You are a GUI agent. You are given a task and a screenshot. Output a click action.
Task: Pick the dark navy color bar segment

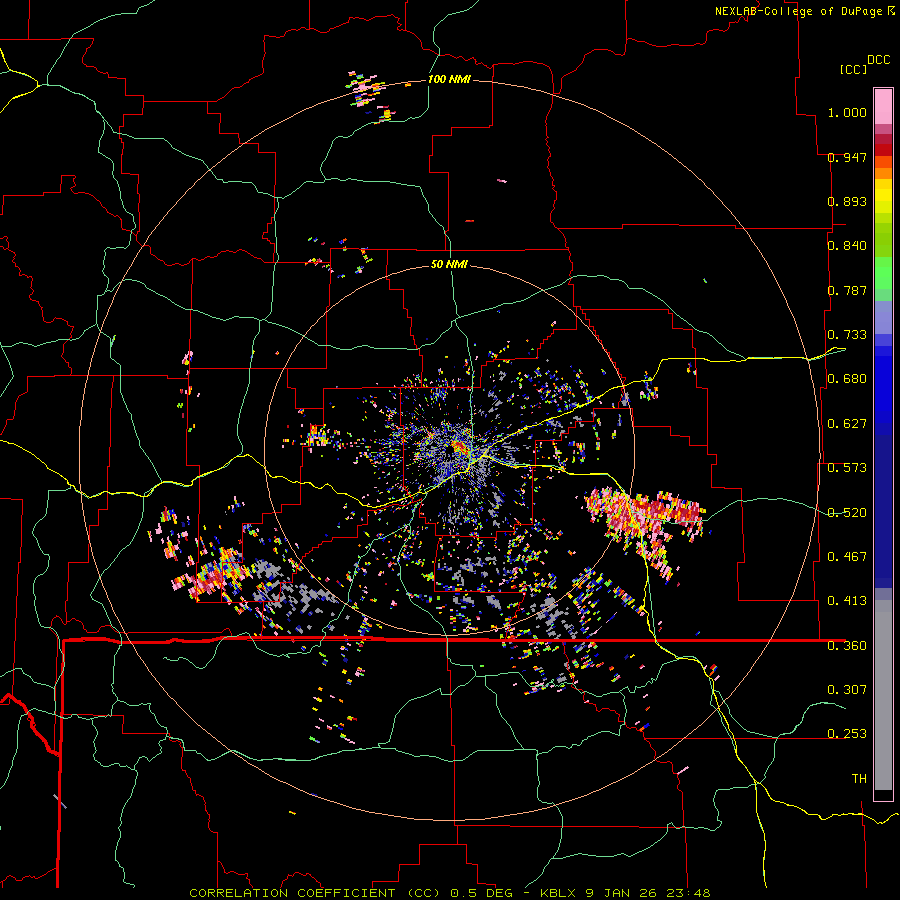(x=883, y=511)
